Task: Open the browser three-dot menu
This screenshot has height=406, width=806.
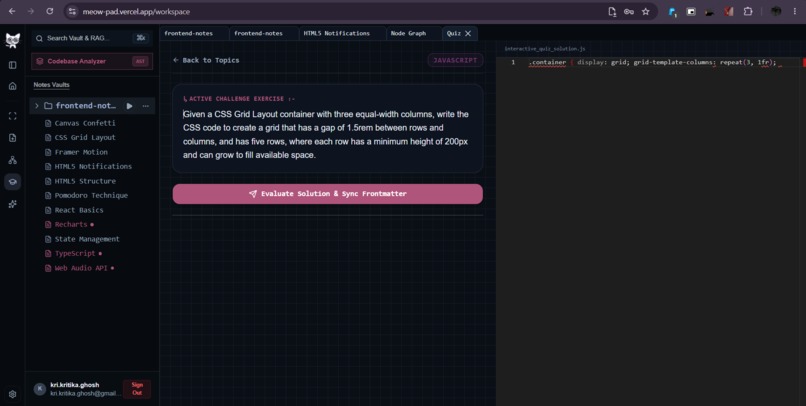Action: pyautogui.click(x=795, y=11)
